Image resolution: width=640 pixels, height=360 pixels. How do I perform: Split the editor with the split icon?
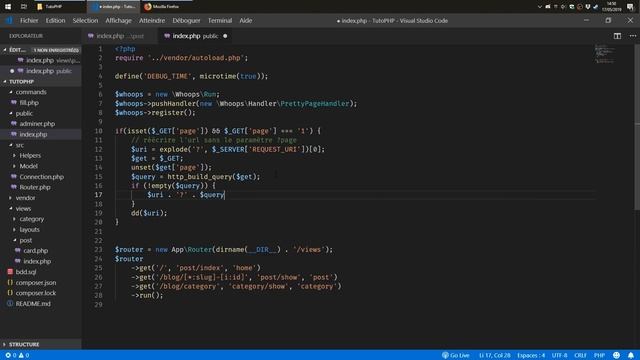617,36
